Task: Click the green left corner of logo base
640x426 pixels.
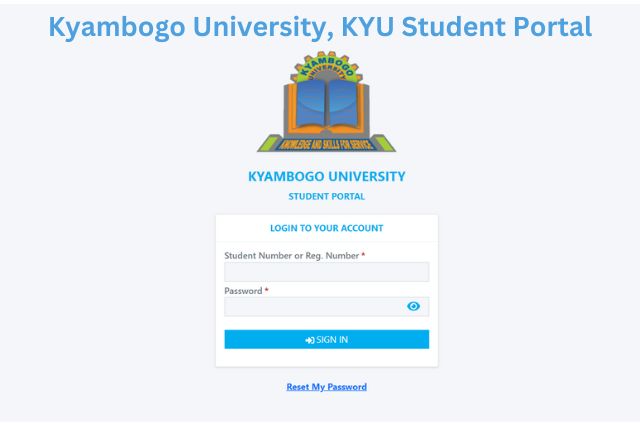Action: pyautogui.click(x=269, y=144)
